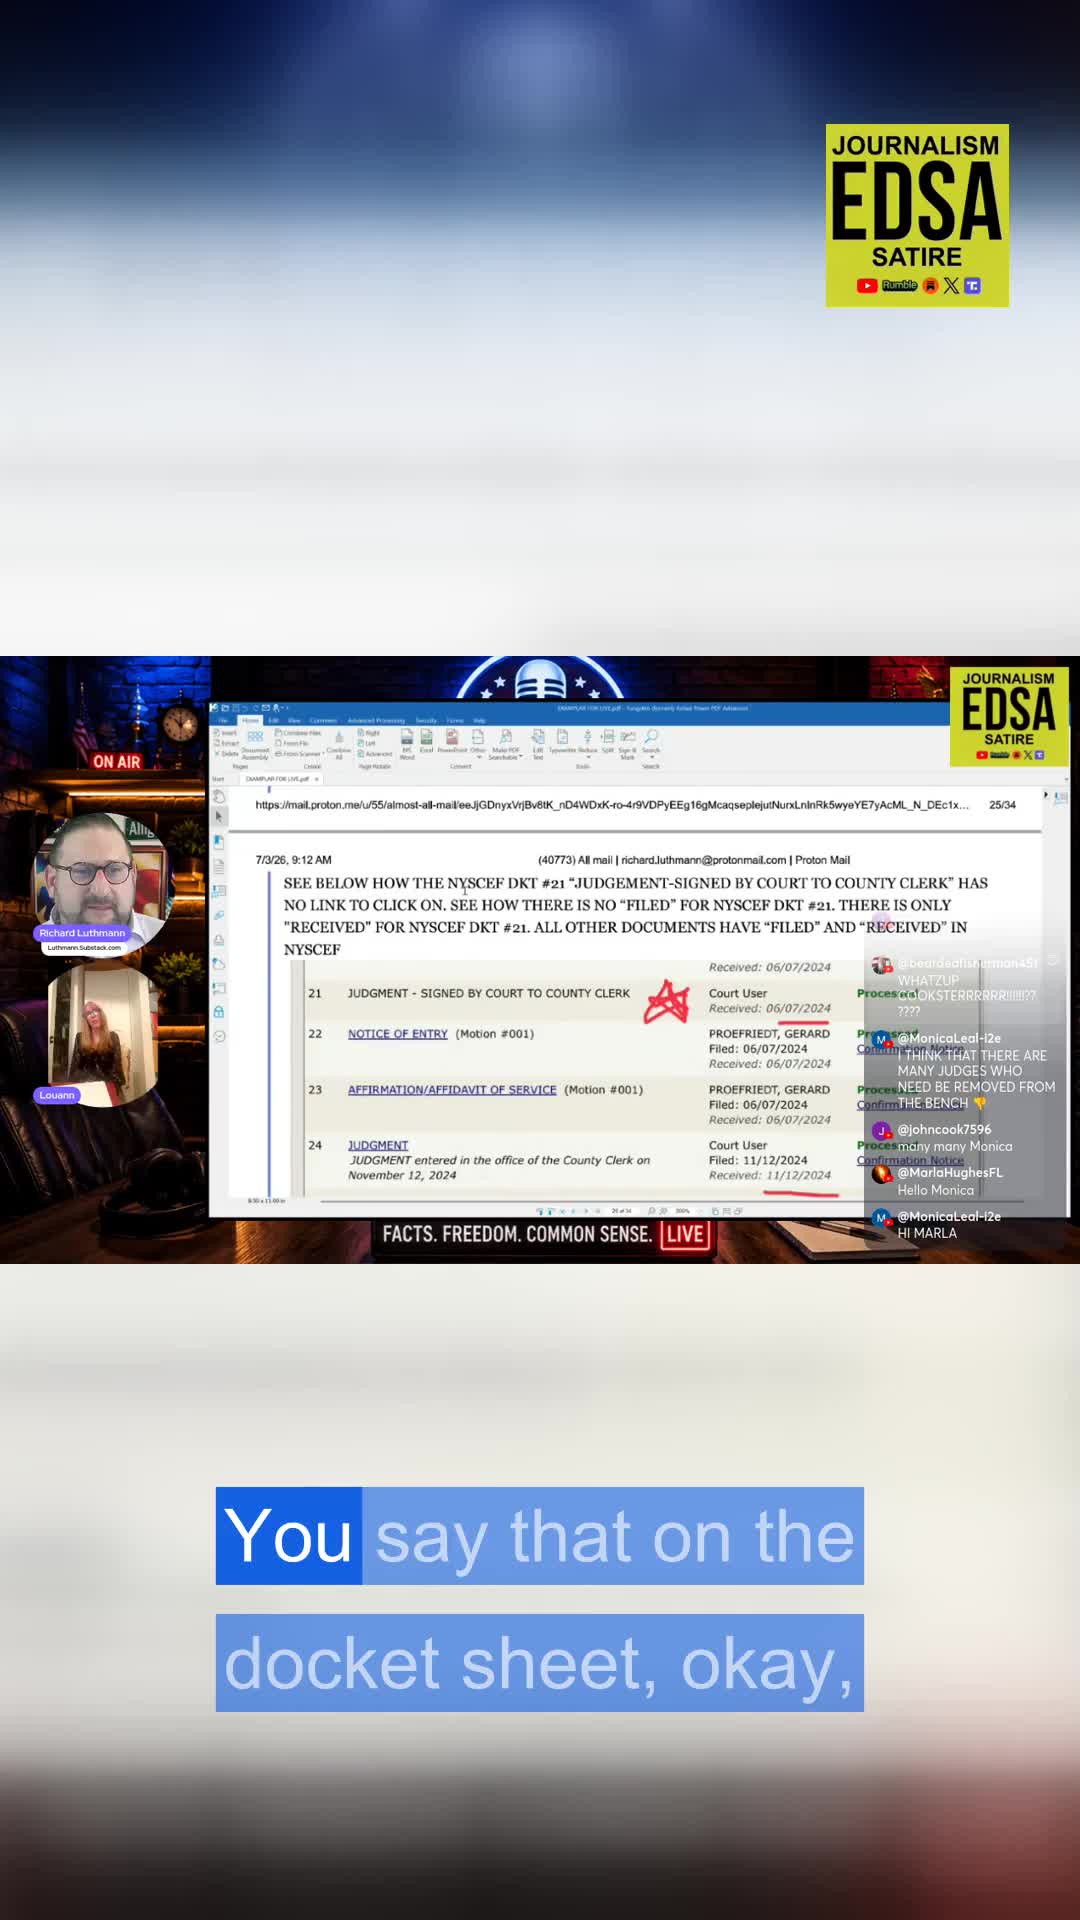The image size is (1080, 1920).
Task: Click From File in Create group
Action: (293, 743)
